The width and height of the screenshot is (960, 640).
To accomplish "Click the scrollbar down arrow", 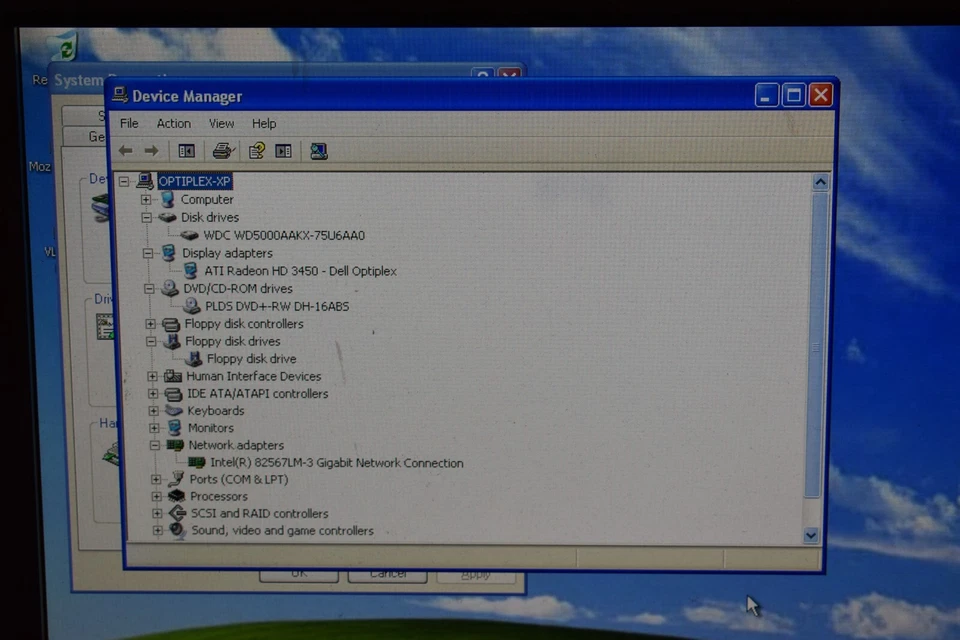I will [811, 536].
